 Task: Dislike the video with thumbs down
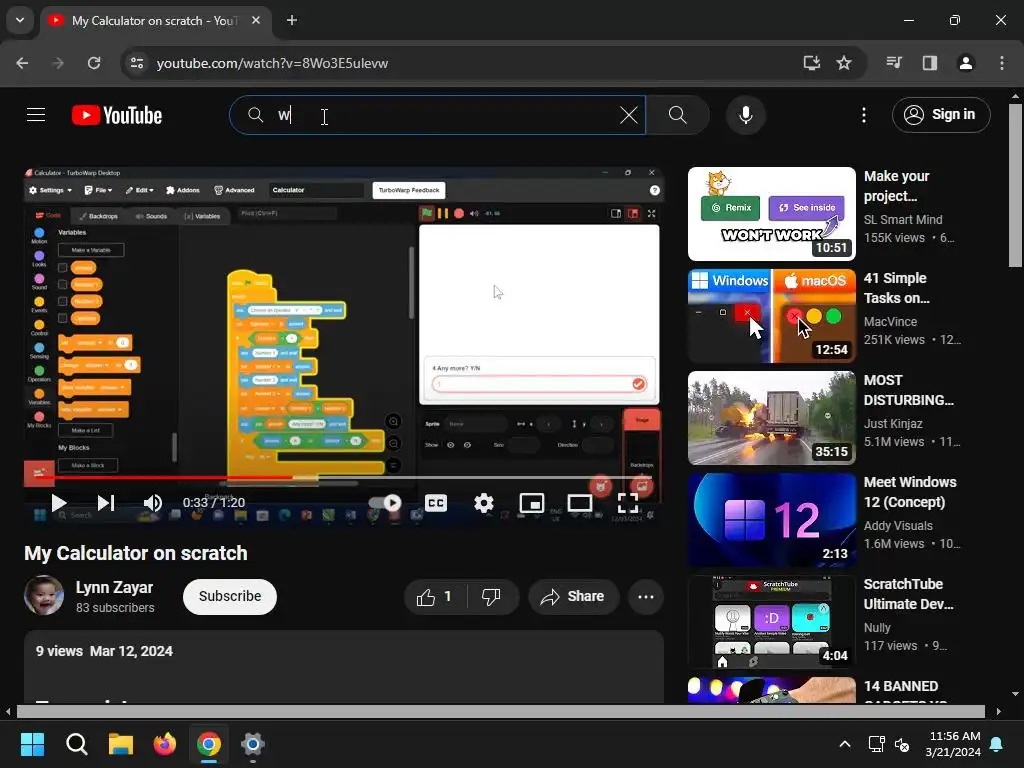(x=490, y=596)
